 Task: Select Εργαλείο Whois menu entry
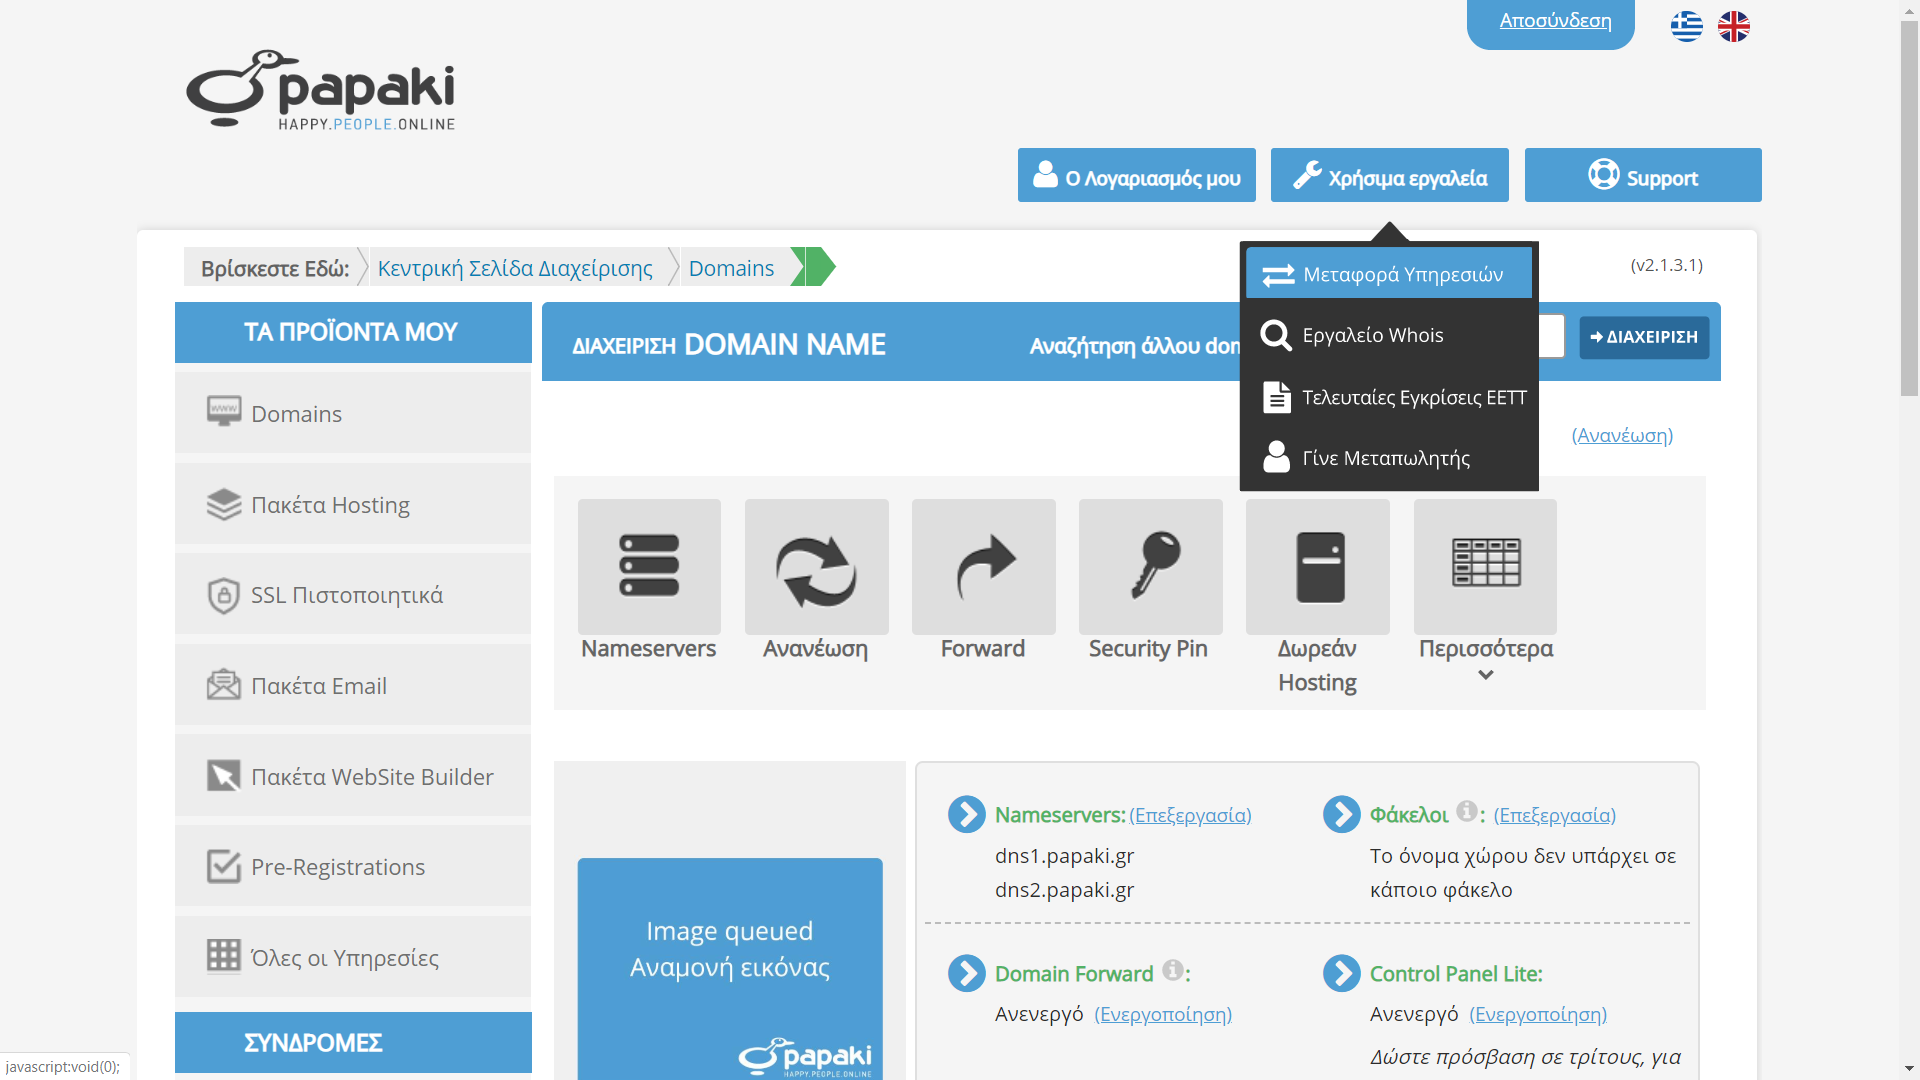pos(1389,335)
